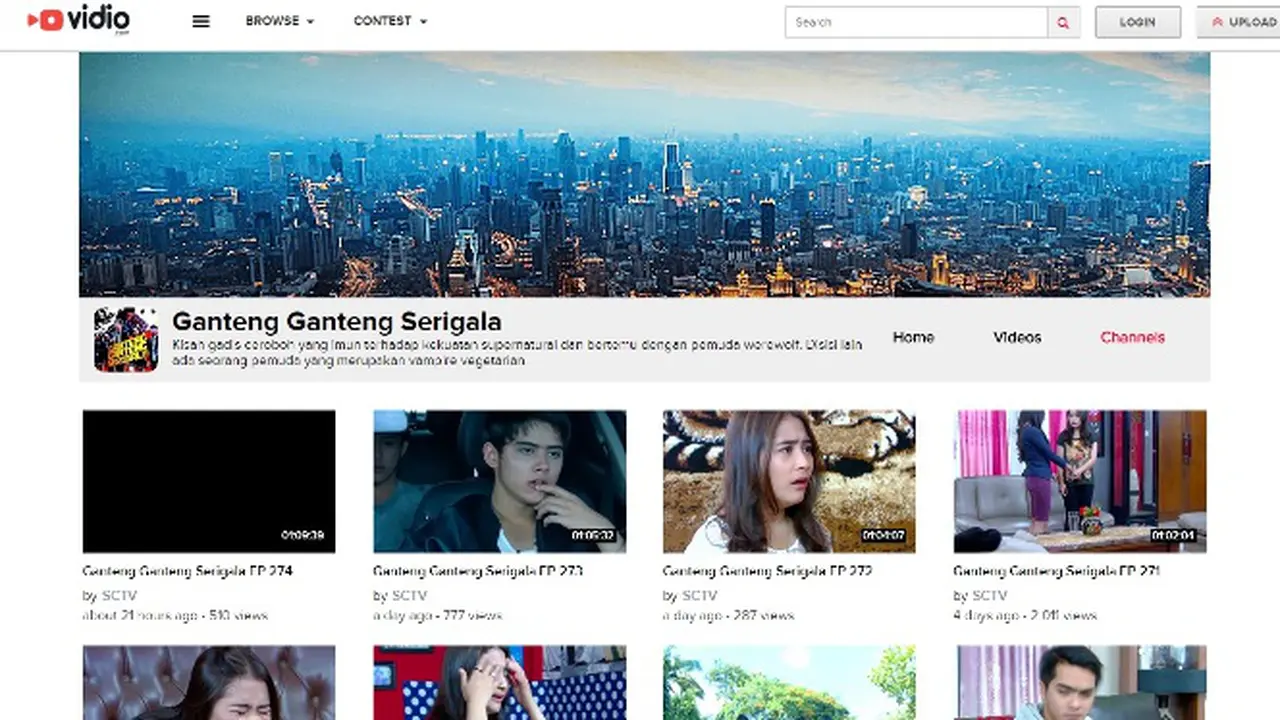1280x720 pixels.
Task: Expand the Contest dropdown
Action: [x=390, y=21]
